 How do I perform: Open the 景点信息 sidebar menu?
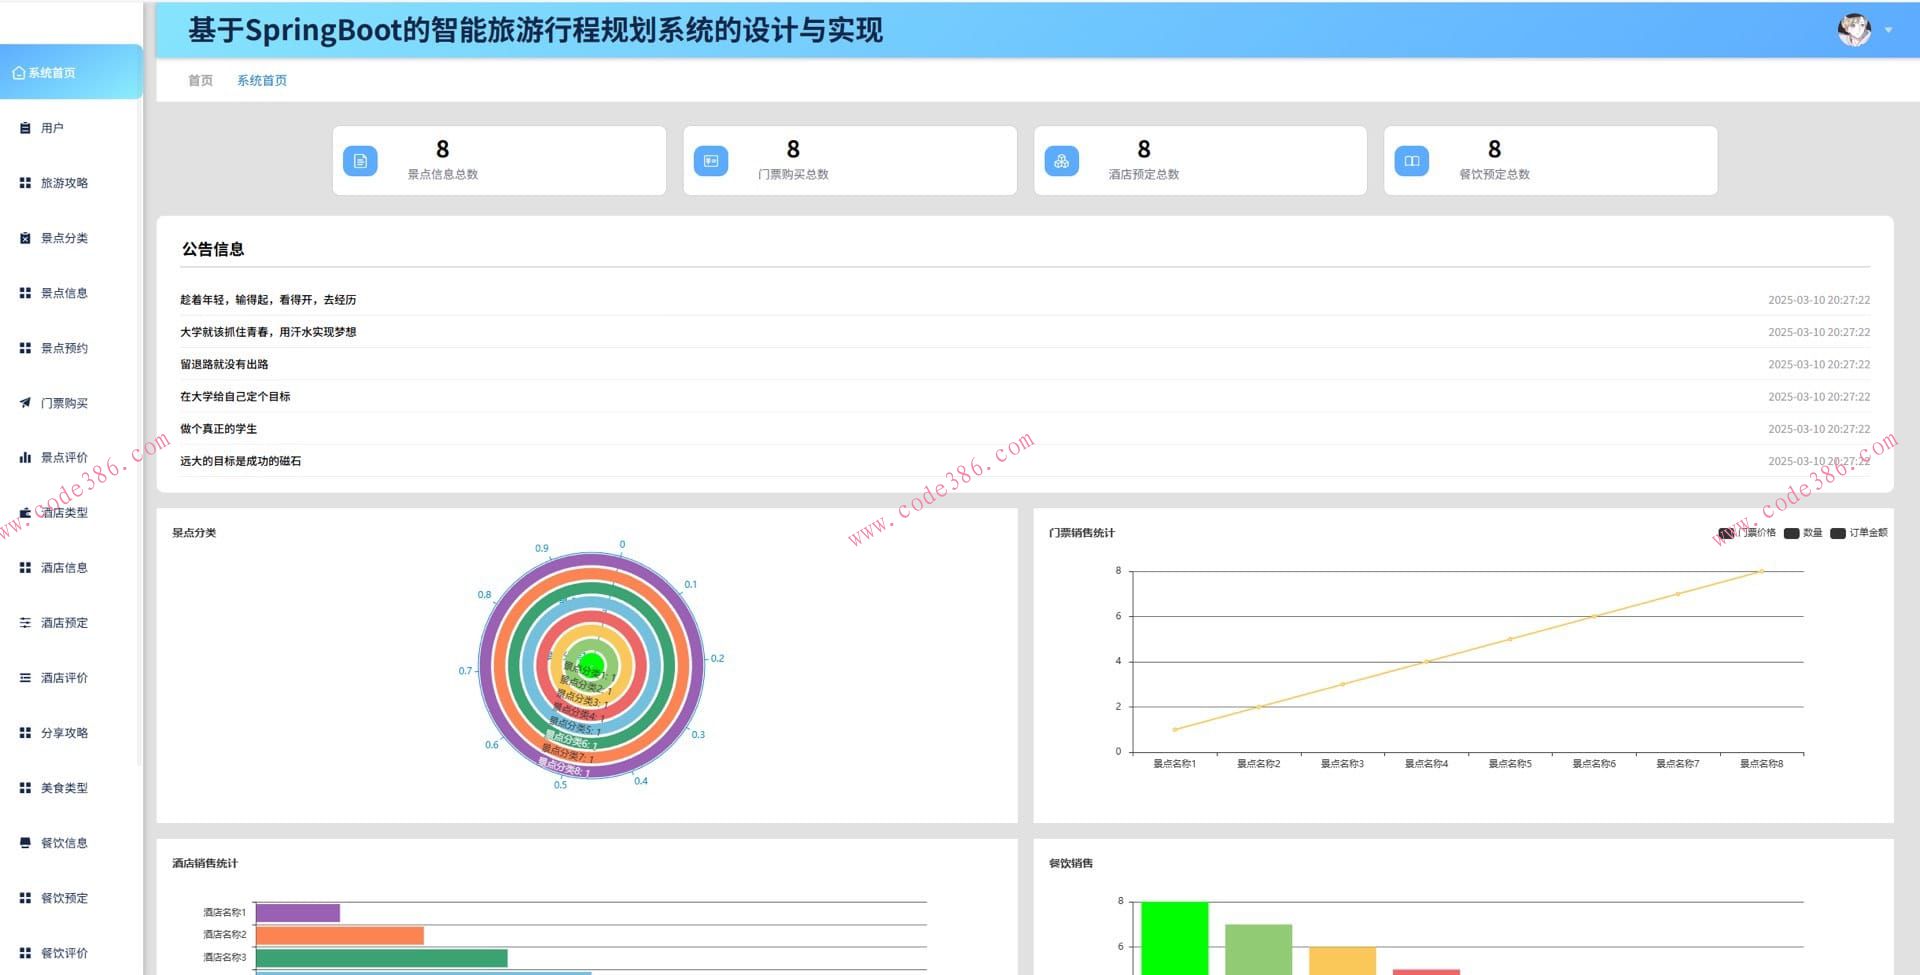click(64, 293)
